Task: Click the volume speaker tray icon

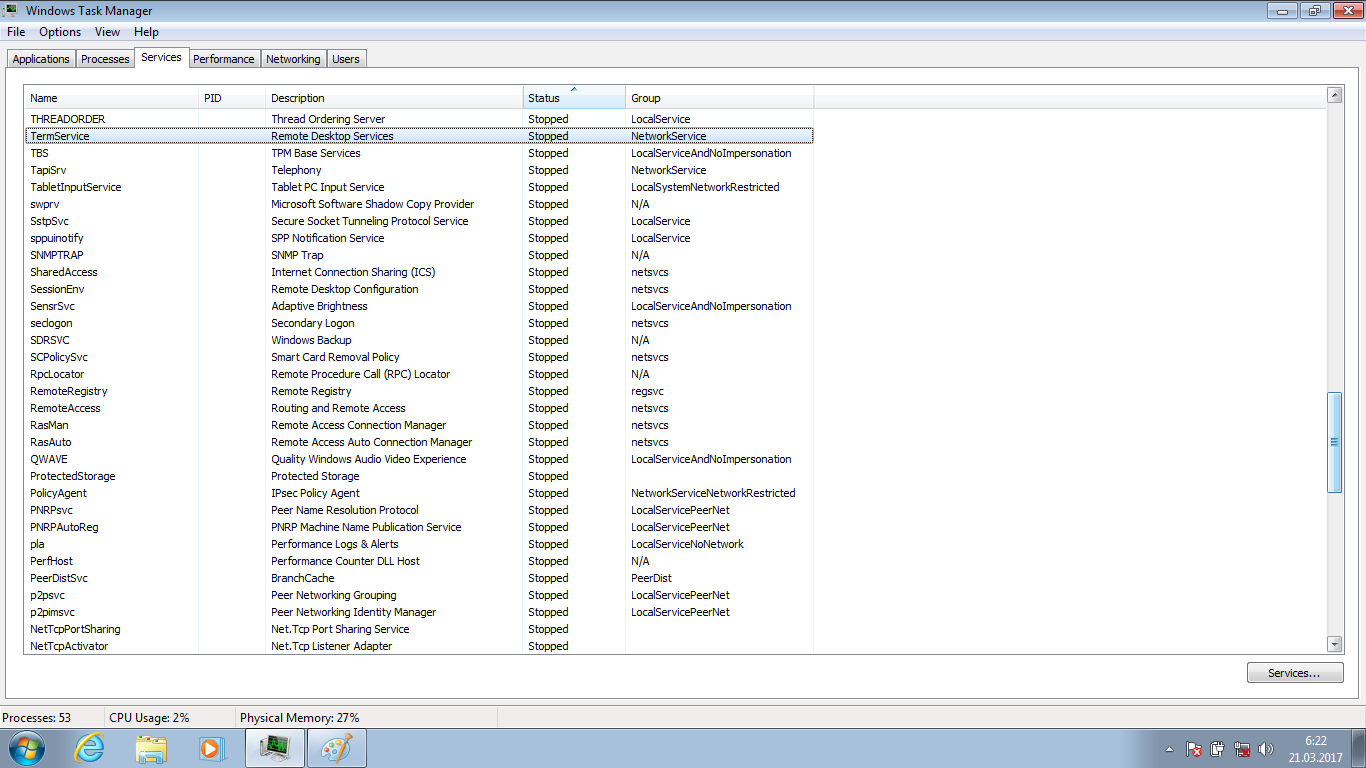Action: click(1266, 749)
